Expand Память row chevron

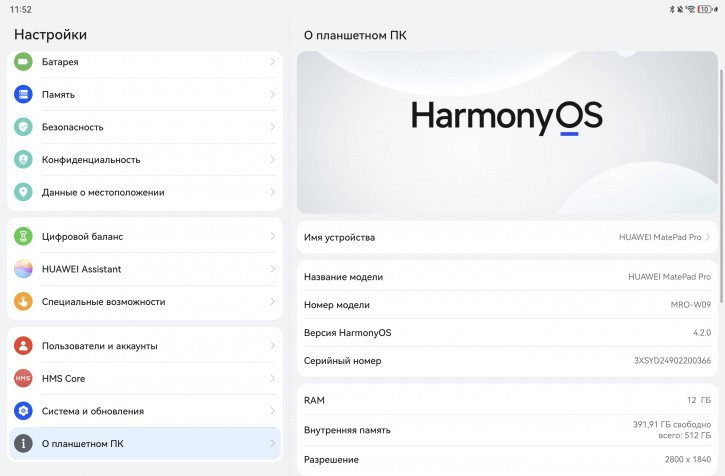click(x=272, y=94)
